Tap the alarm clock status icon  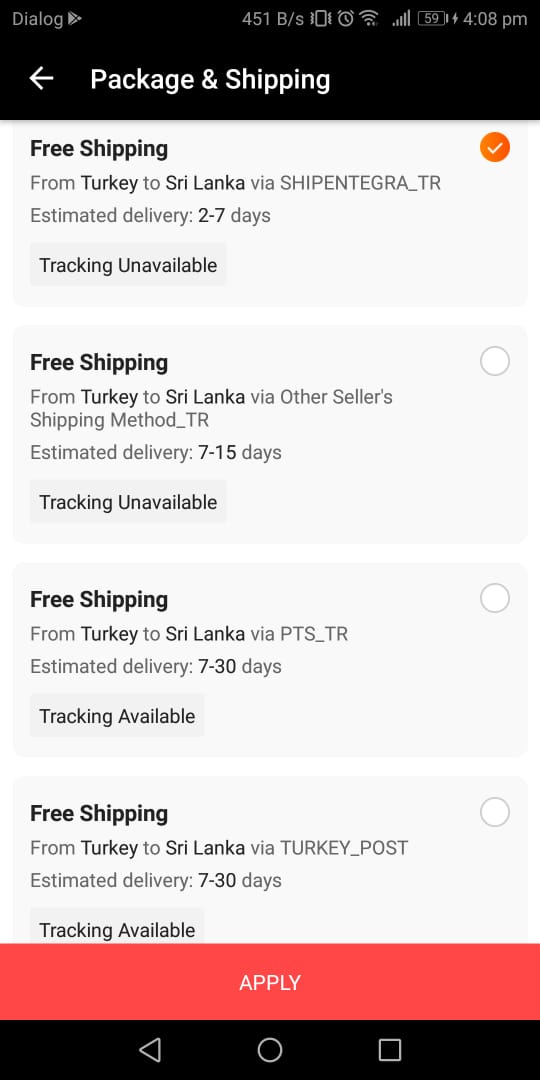point(345,19)
